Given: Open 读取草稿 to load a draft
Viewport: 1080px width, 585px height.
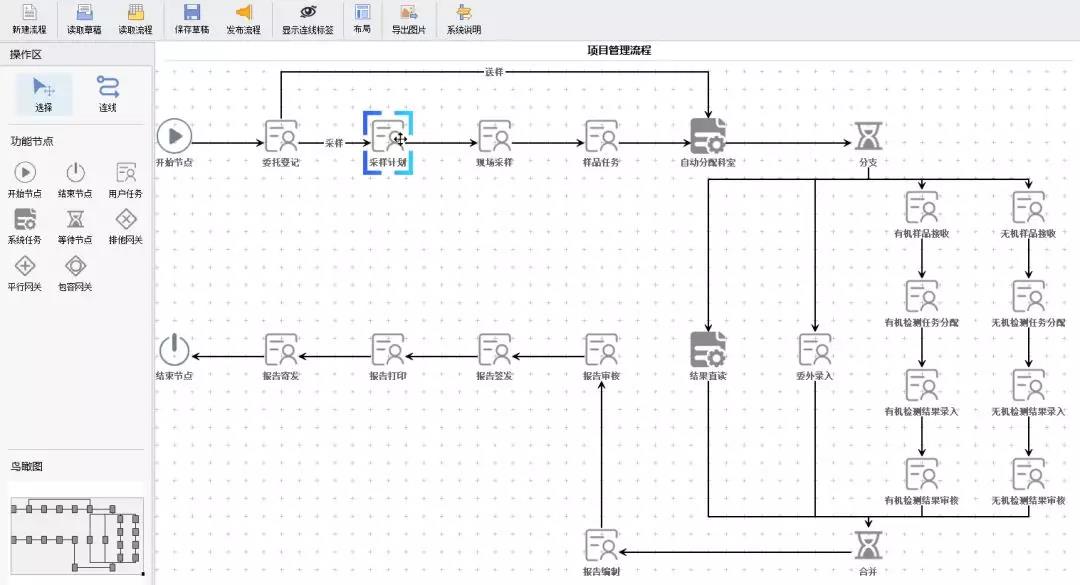Looking at the screenshot, I should pyautogui.click(x=84, y=18).
